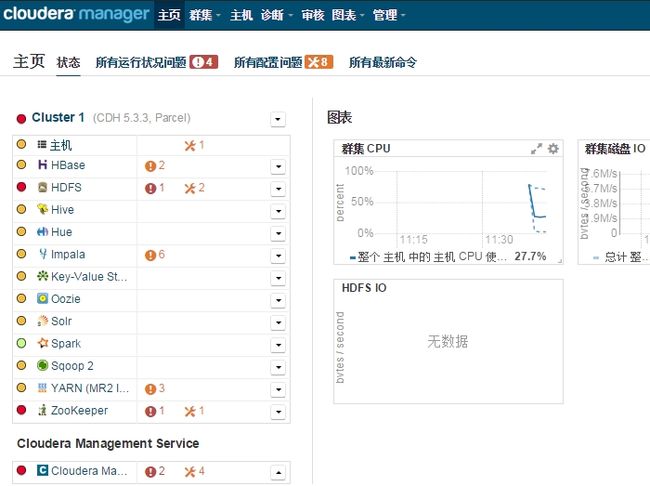Click the green status dot of Spark
The width and height of the screenshot is (650, 486).
click(x=21, y=343)
